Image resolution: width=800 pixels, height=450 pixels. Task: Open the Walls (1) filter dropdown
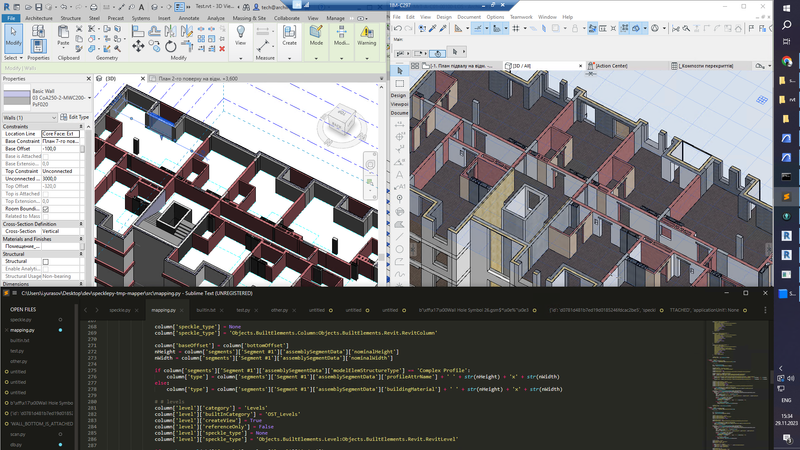click(30, 118)
